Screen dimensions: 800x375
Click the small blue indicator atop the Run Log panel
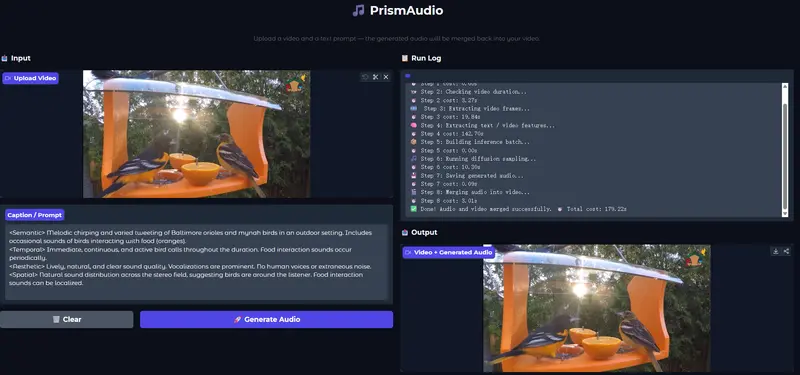(x=408, y=76)
